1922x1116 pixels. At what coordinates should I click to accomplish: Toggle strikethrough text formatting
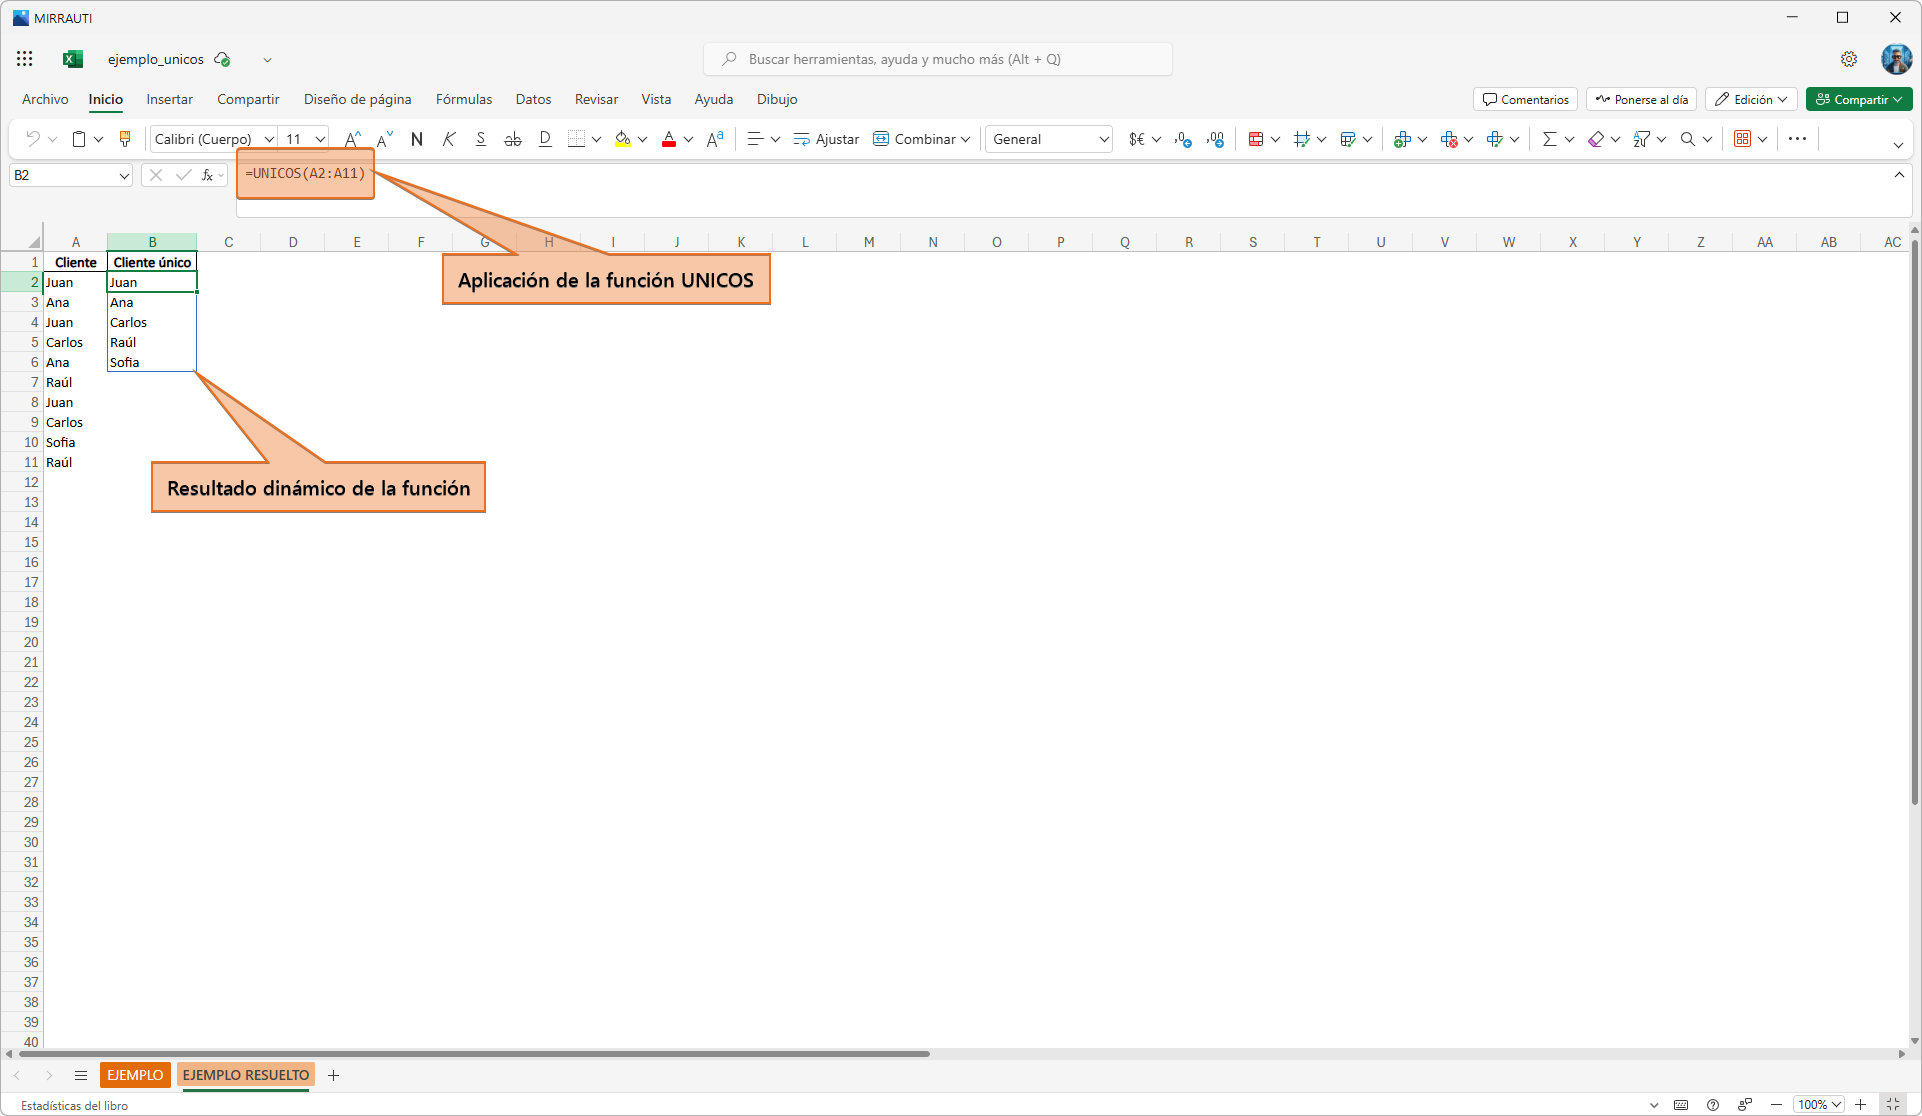513,139
